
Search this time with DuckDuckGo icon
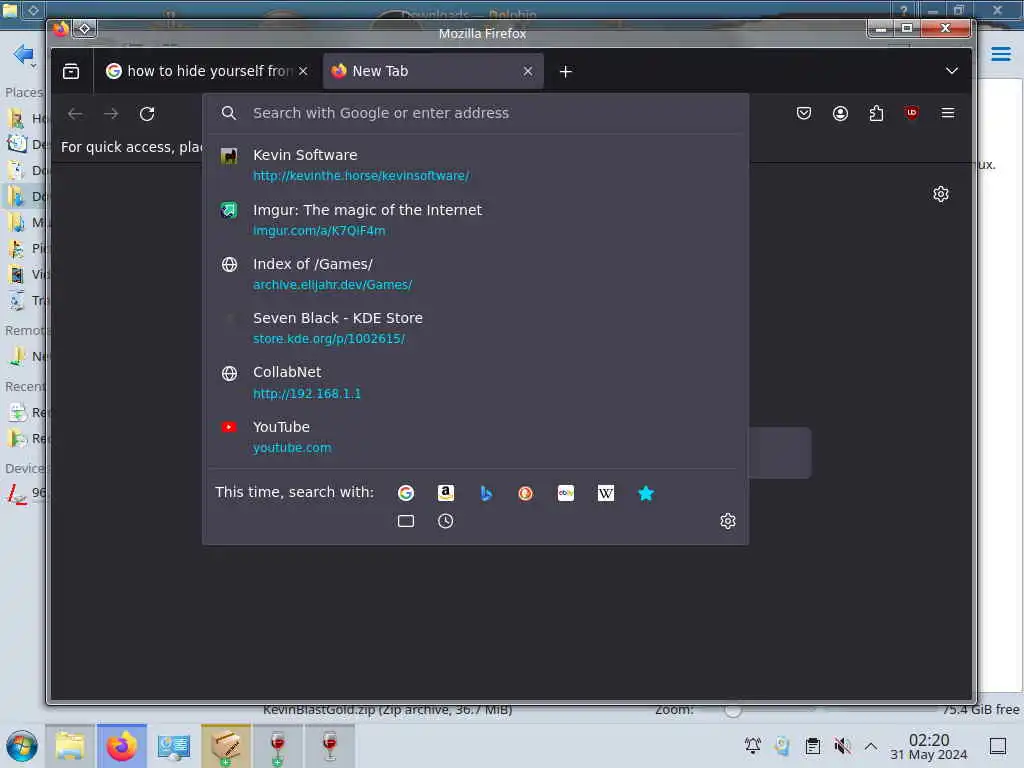coord(526,493)
